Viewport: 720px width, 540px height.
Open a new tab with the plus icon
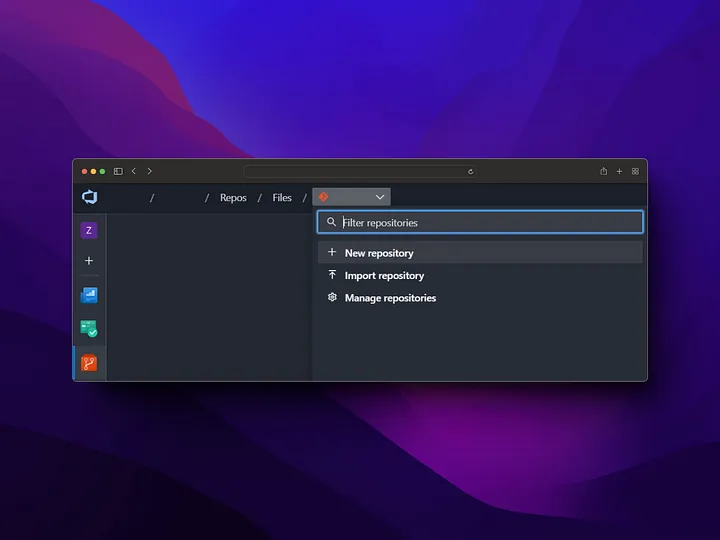[x=619, y=171]
